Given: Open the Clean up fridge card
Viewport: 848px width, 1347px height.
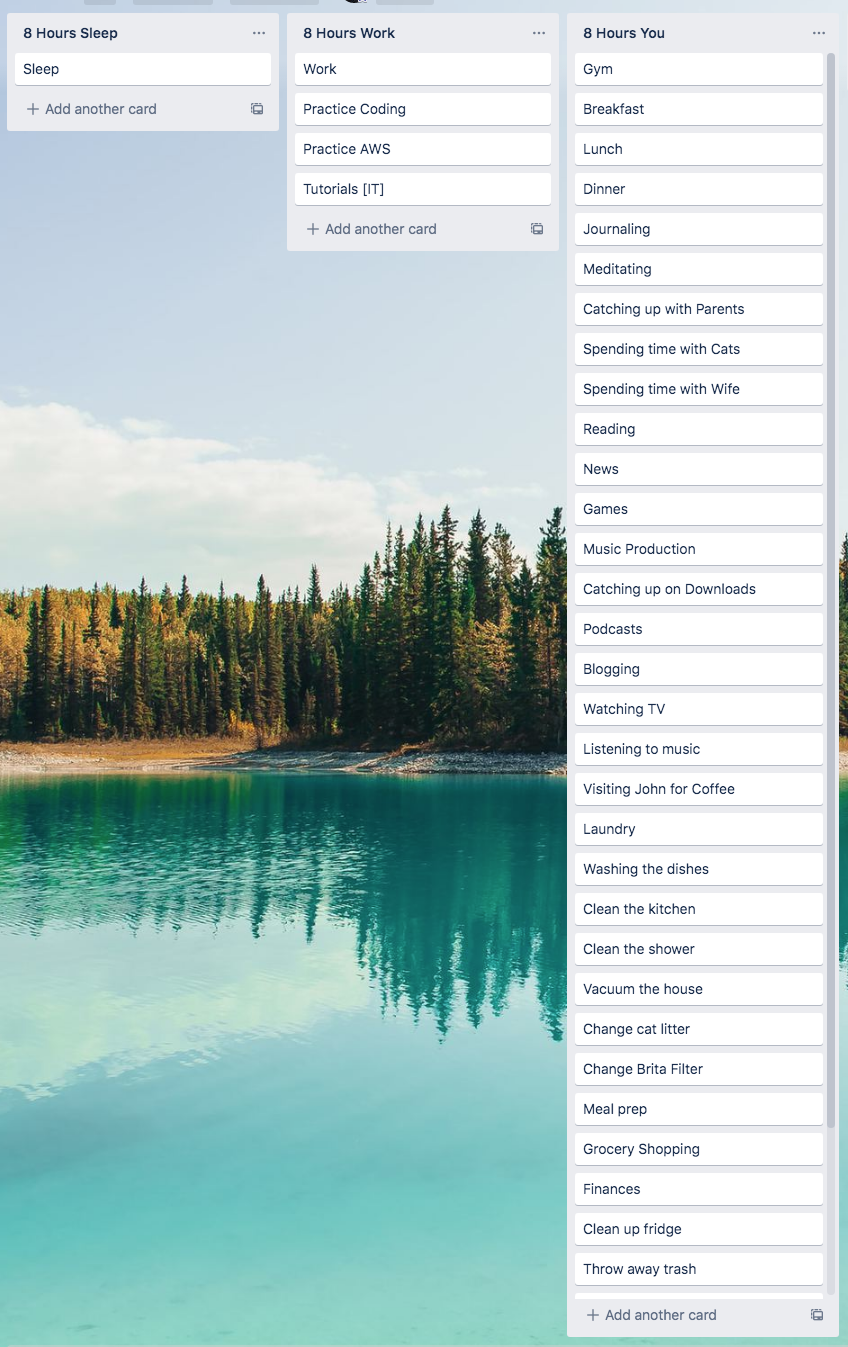Looking at the screenshot, I should tap(699, 1229).
